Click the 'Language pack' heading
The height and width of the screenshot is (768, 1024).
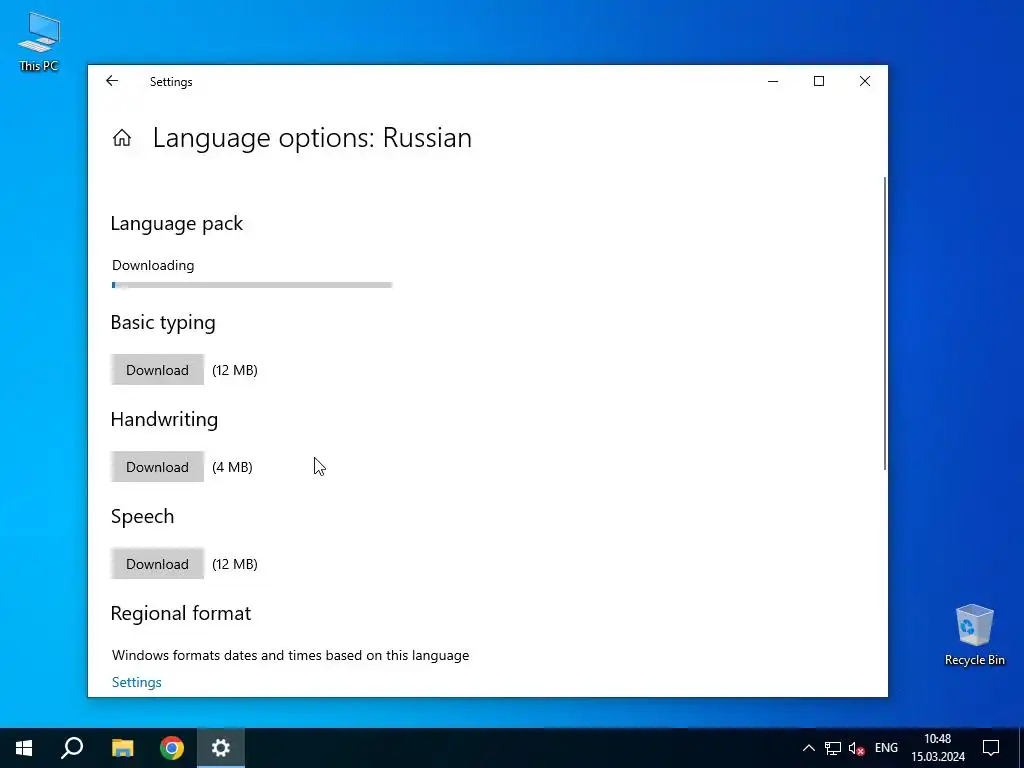pyautogui.click(x=176, y=223)
